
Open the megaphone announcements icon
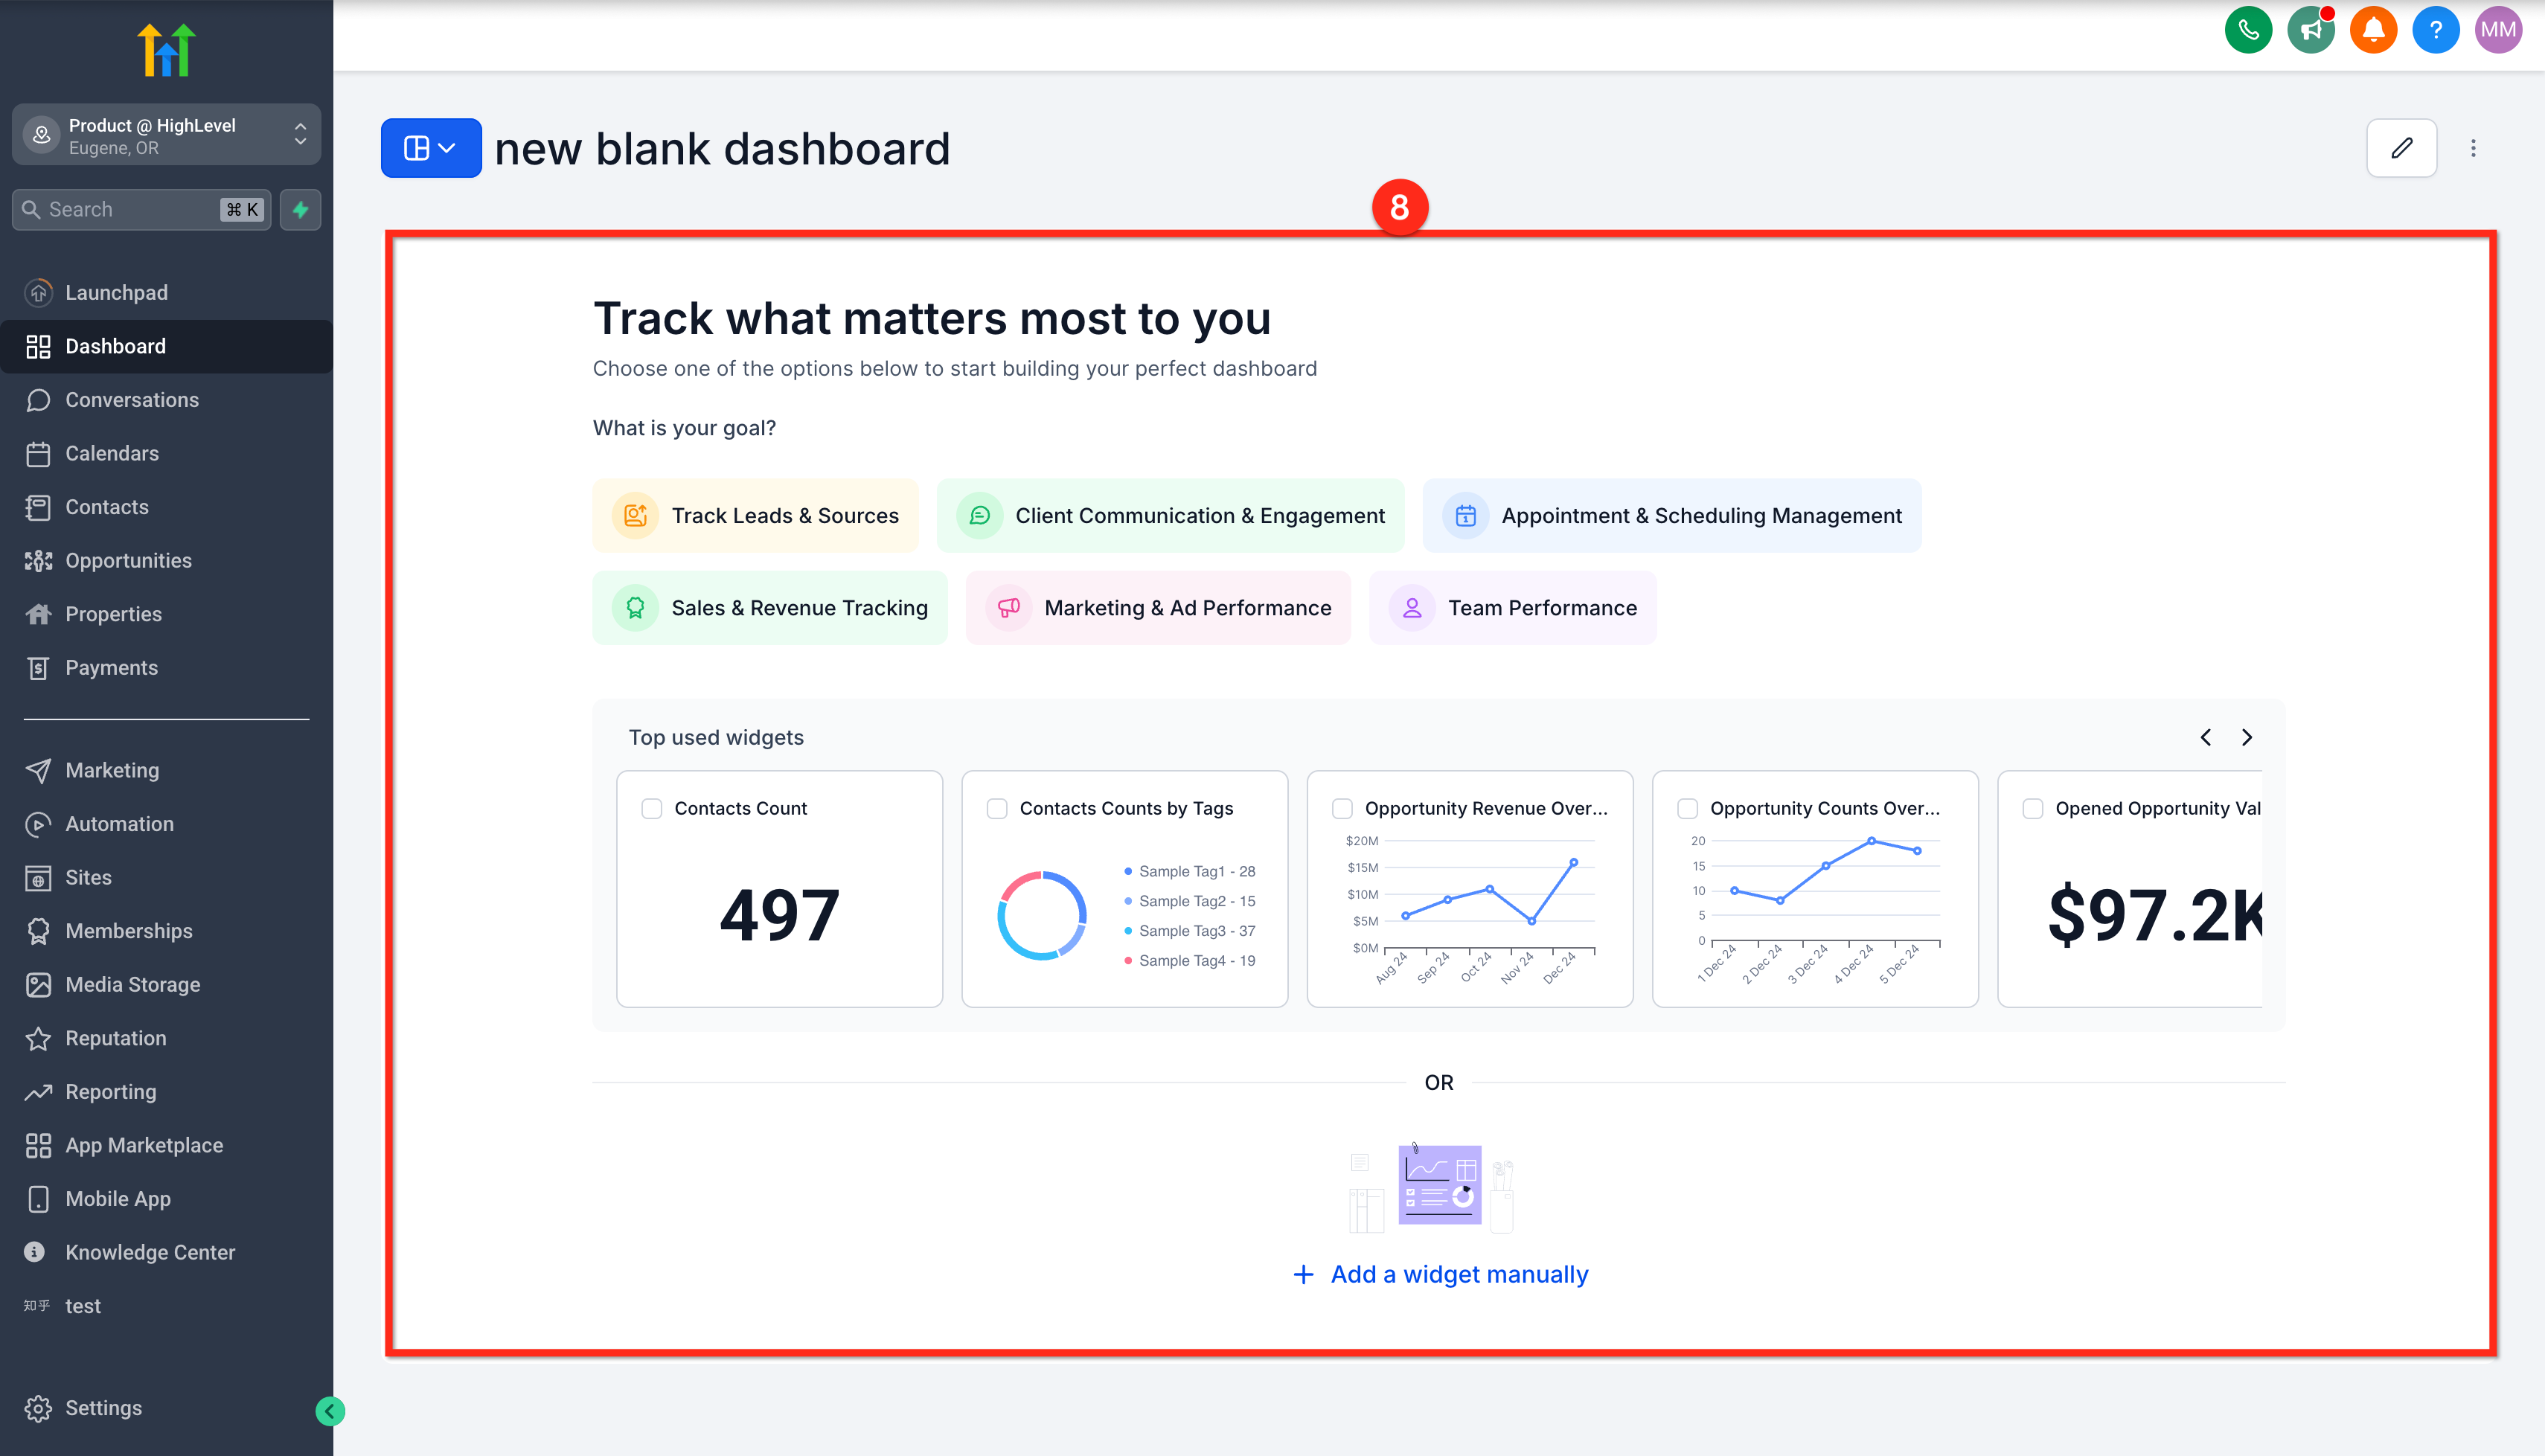[x=2310, y=30]
